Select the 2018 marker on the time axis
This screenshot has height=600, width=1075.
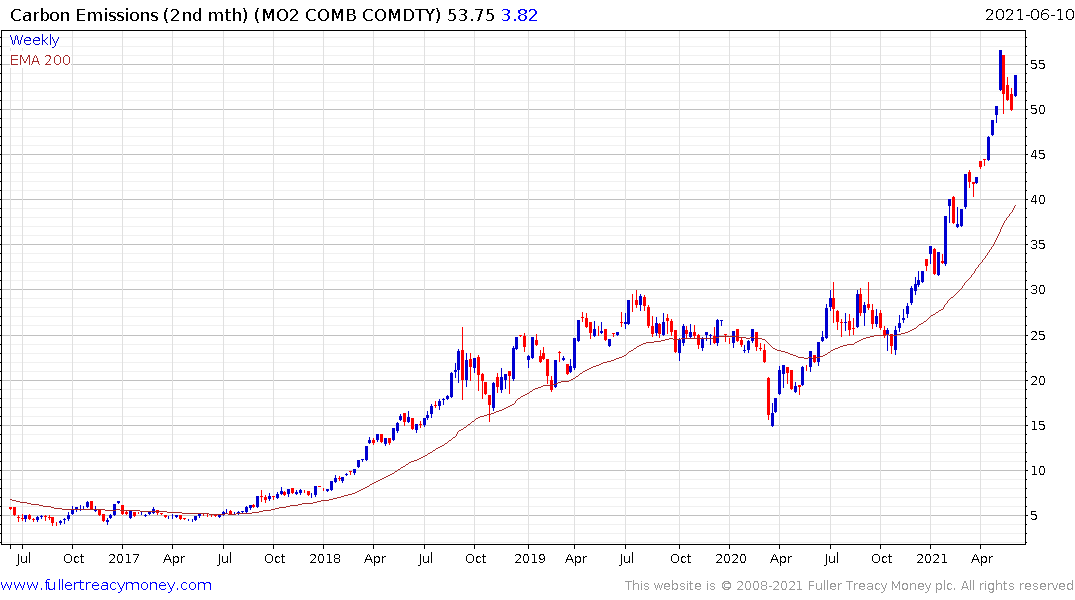click(x=325, y=558)
